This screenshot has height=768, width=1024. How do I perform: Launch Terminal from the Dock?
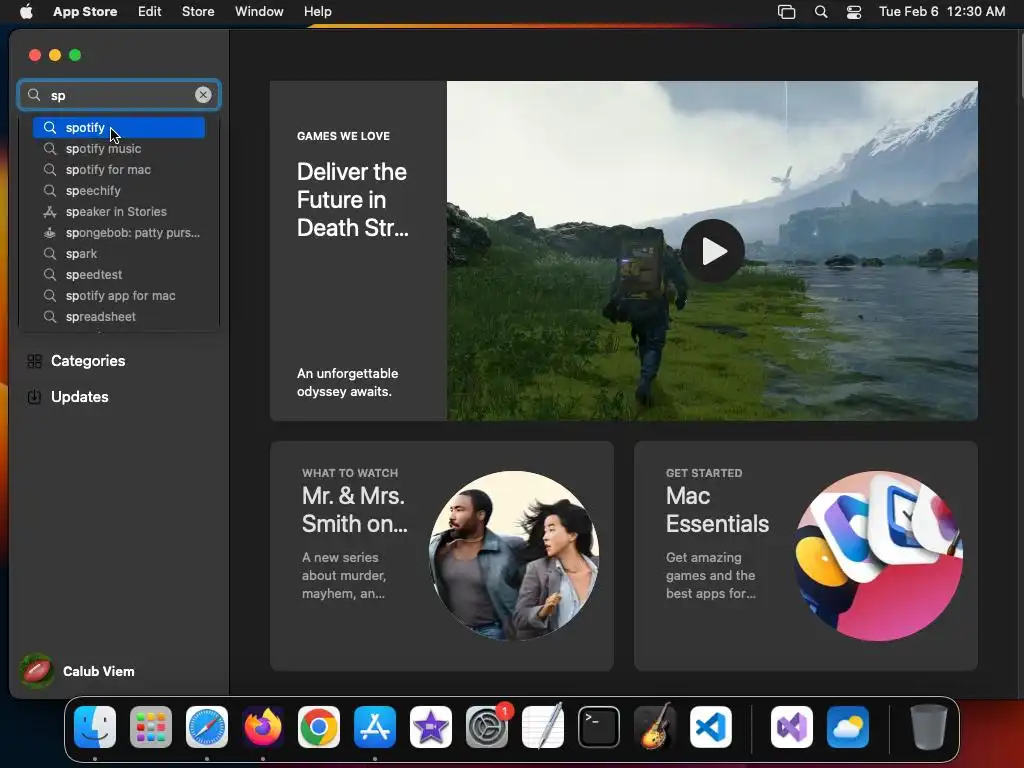[x=599, y=727]
